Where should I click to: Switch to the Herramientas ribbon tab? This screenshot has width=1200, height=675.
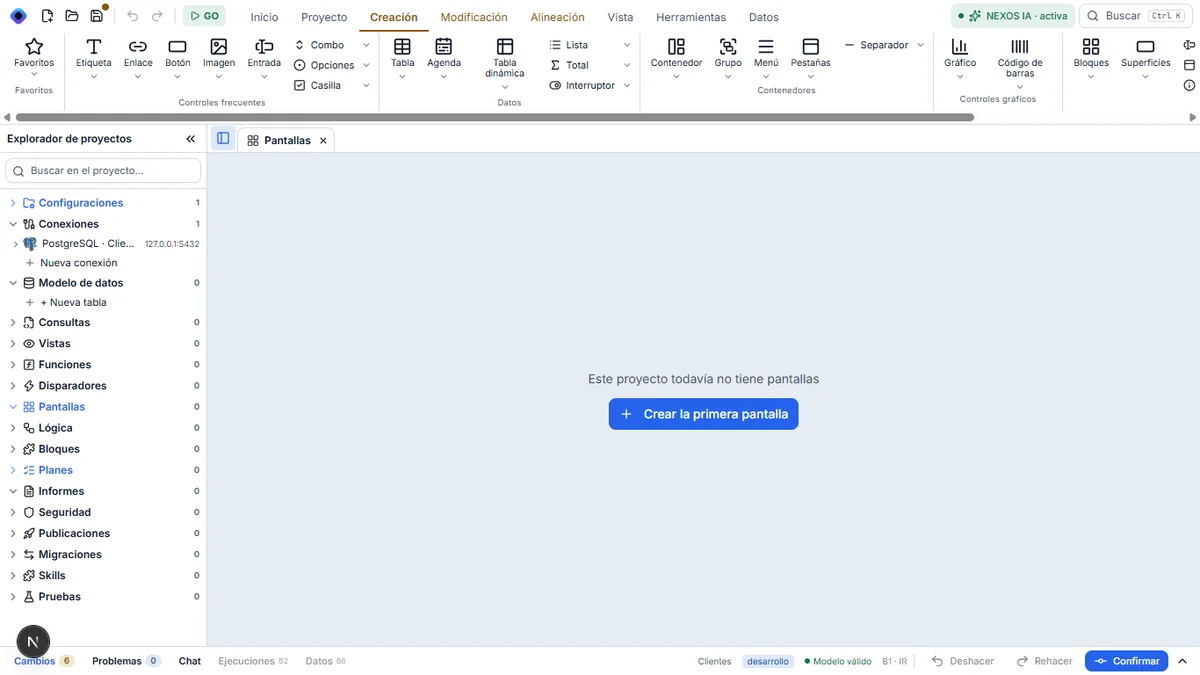pyautogui.click(x=691, y=17)
